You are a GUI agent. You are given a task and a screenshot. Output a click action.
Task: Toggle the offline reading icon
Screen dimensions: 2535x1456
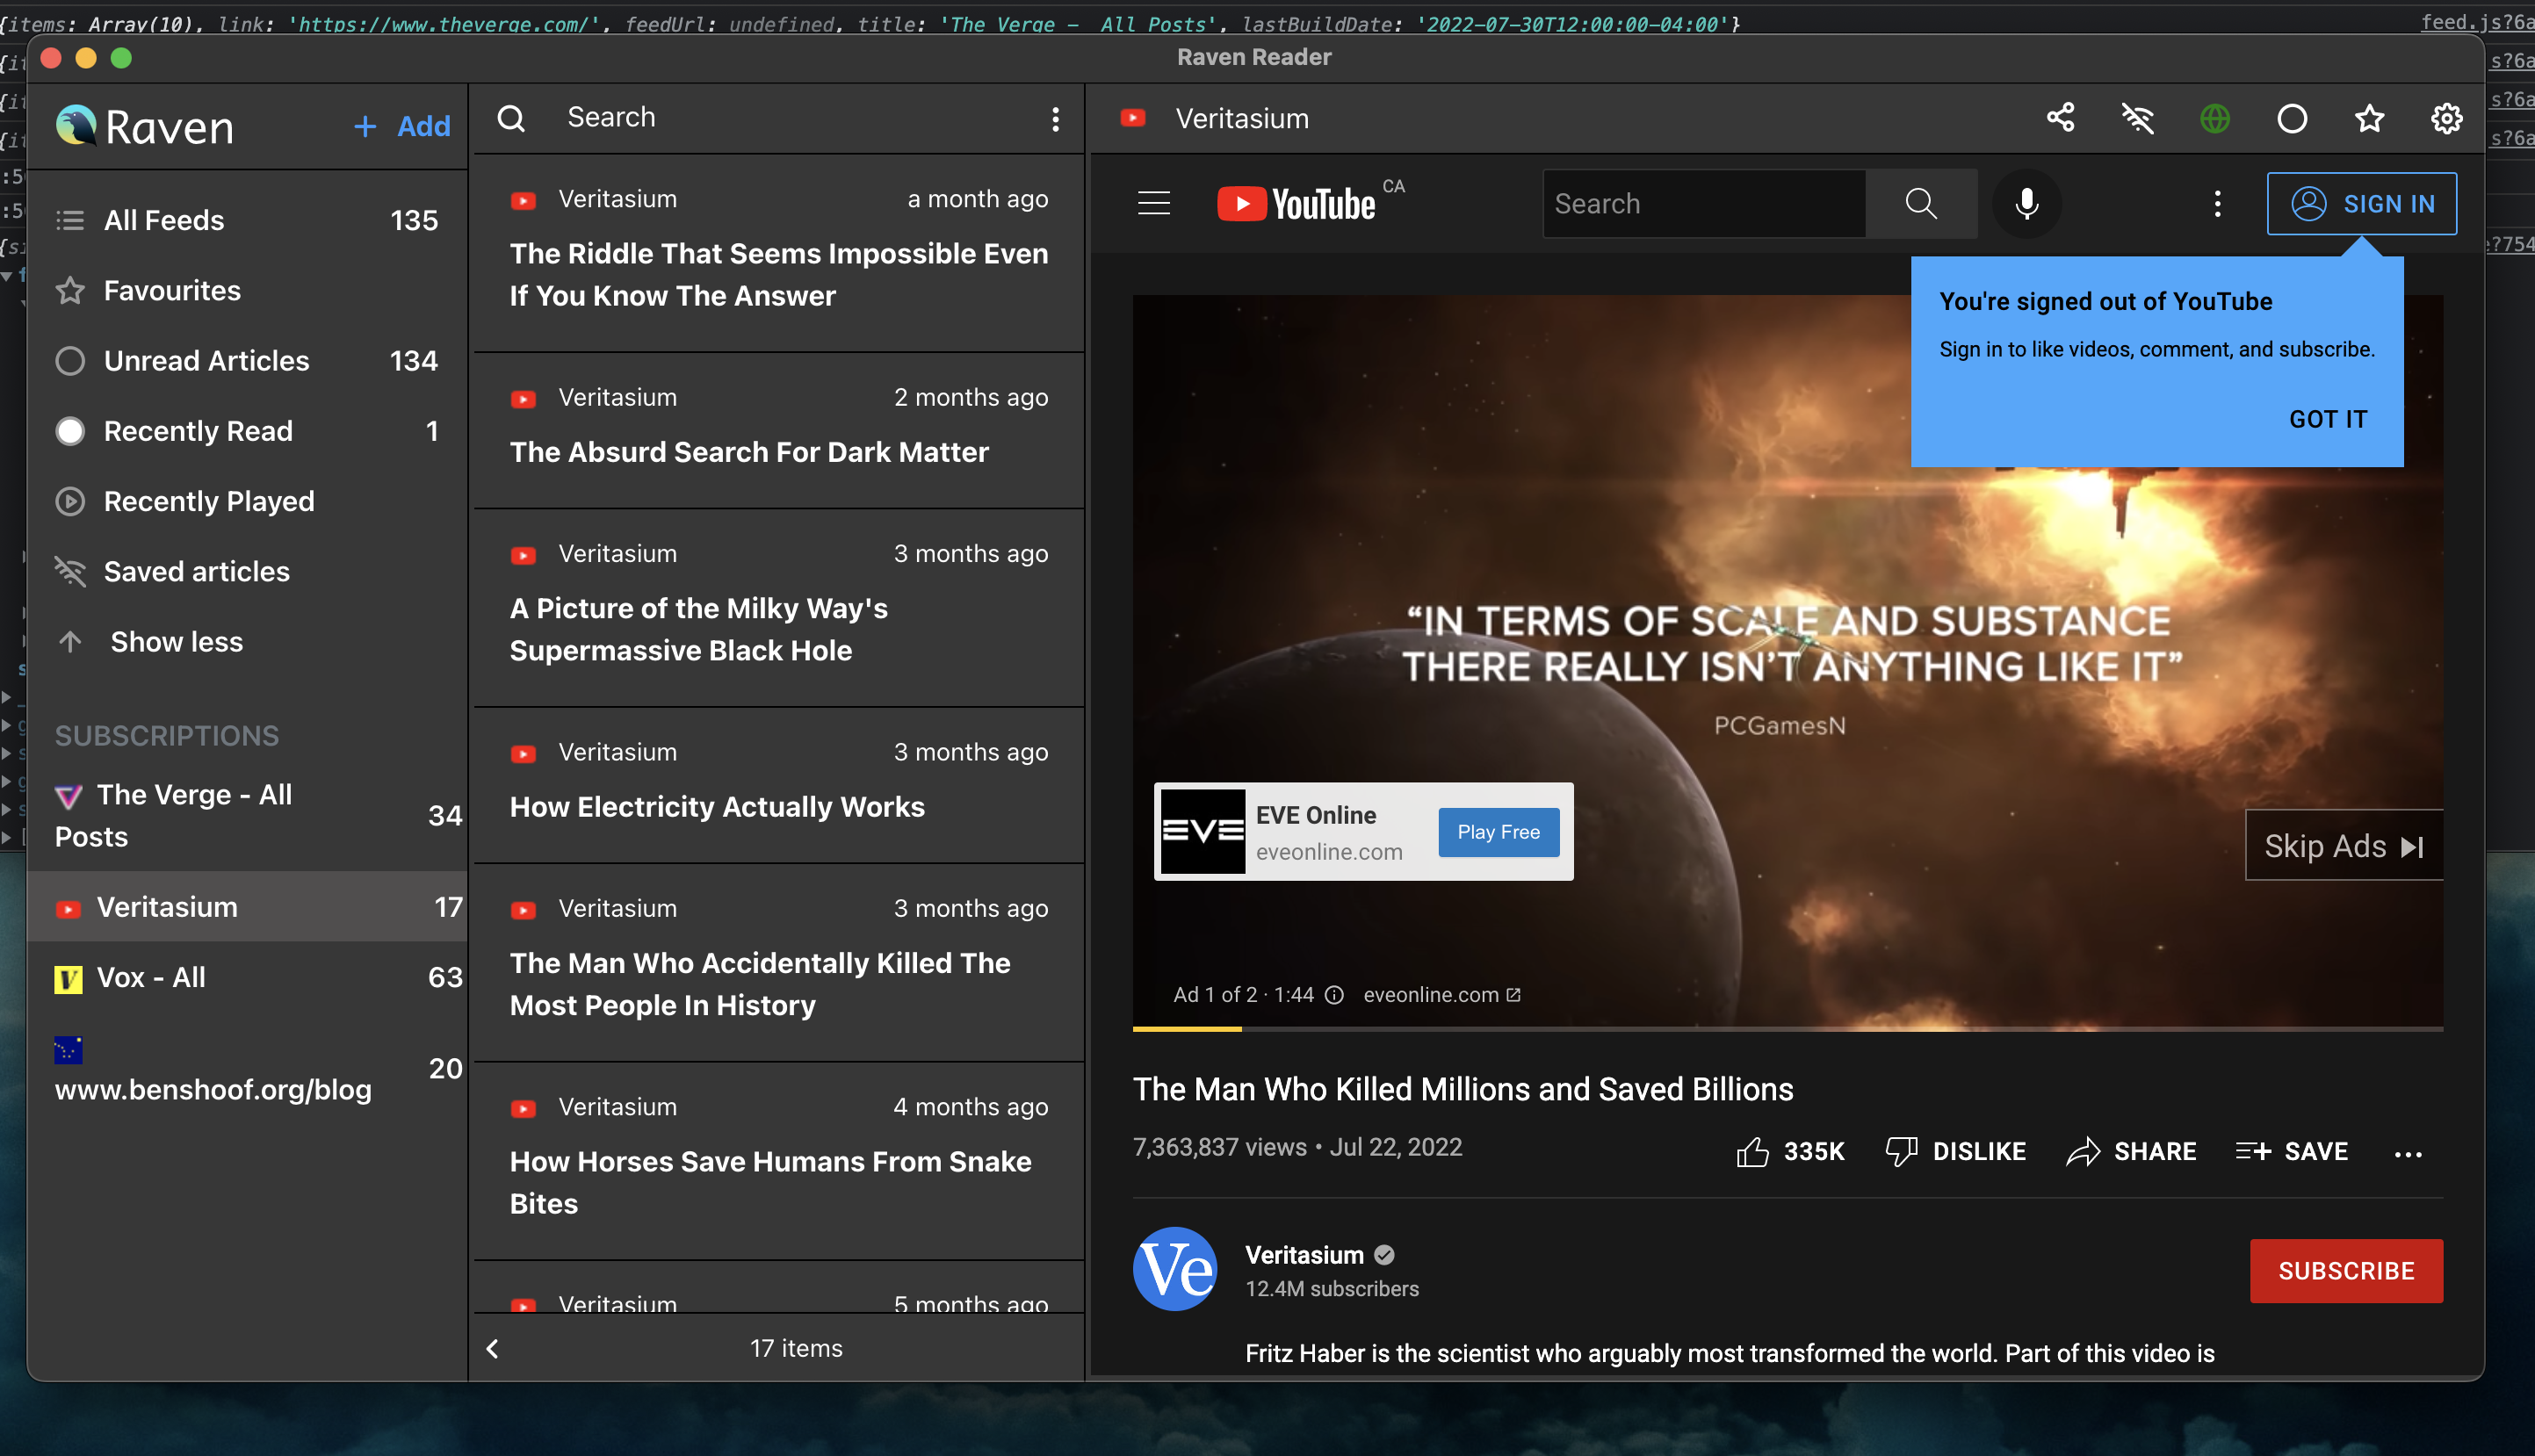[2138, 118]
